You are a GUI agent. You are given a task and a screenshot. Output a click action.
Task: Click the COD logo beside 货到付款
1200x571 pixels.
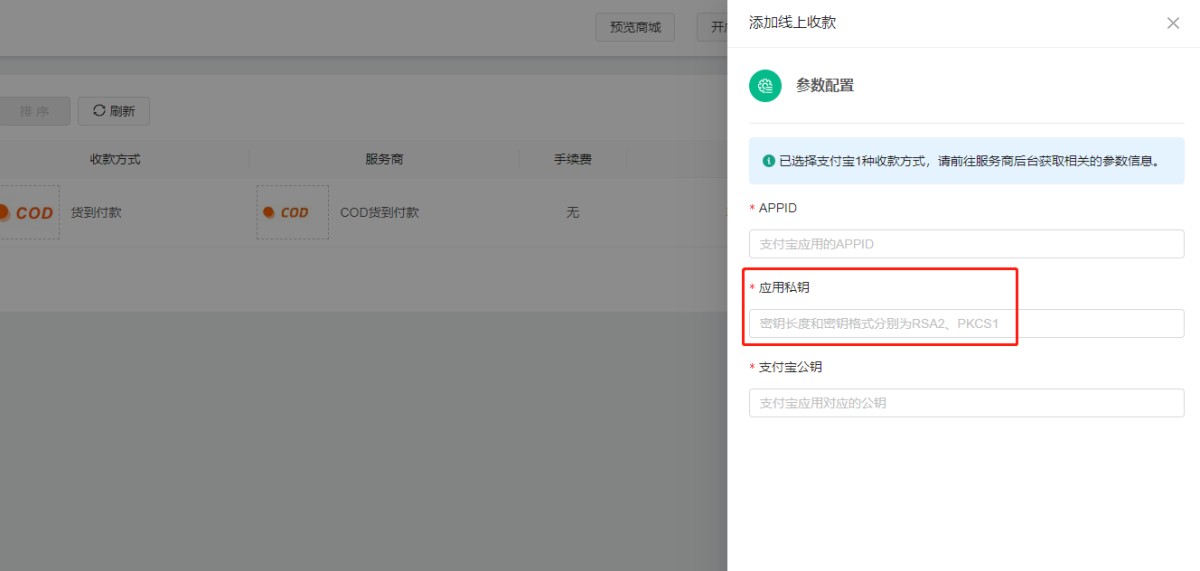[x=28, y=212]
